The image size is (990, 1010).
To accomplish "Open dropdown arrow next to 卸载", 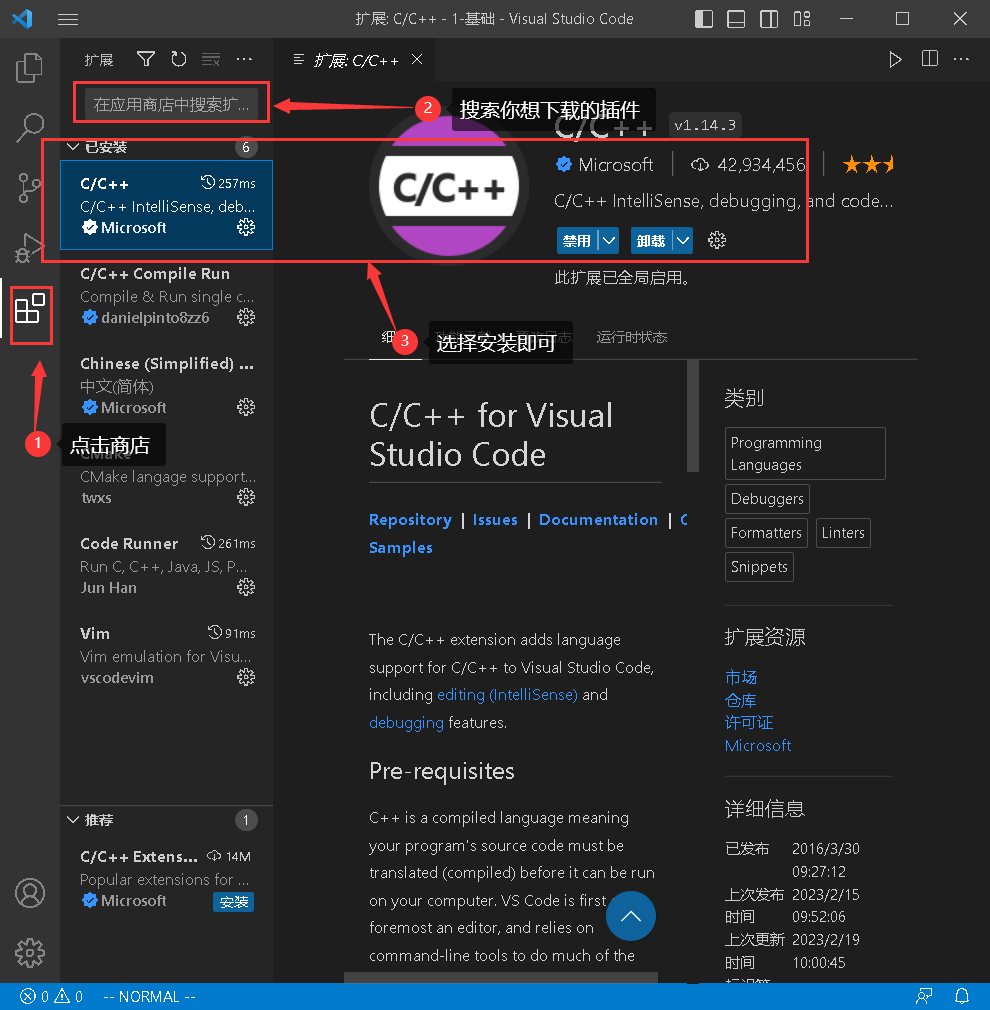I will click(x=683, y=240).
